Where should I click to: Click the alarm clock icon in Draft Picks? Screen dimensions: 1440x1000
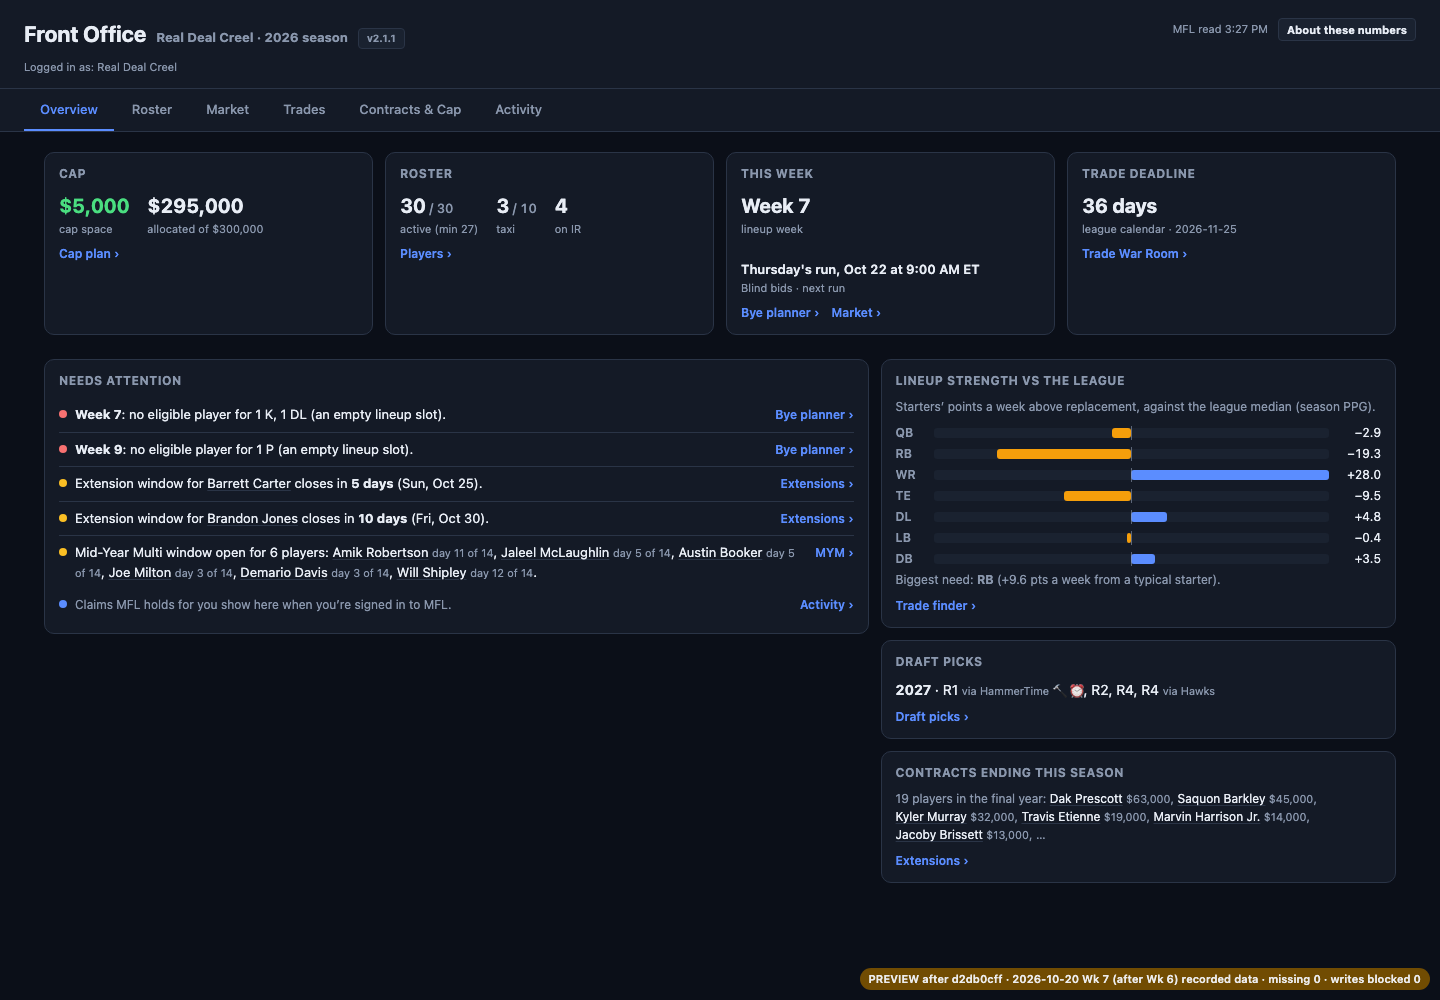point(1077,691)
